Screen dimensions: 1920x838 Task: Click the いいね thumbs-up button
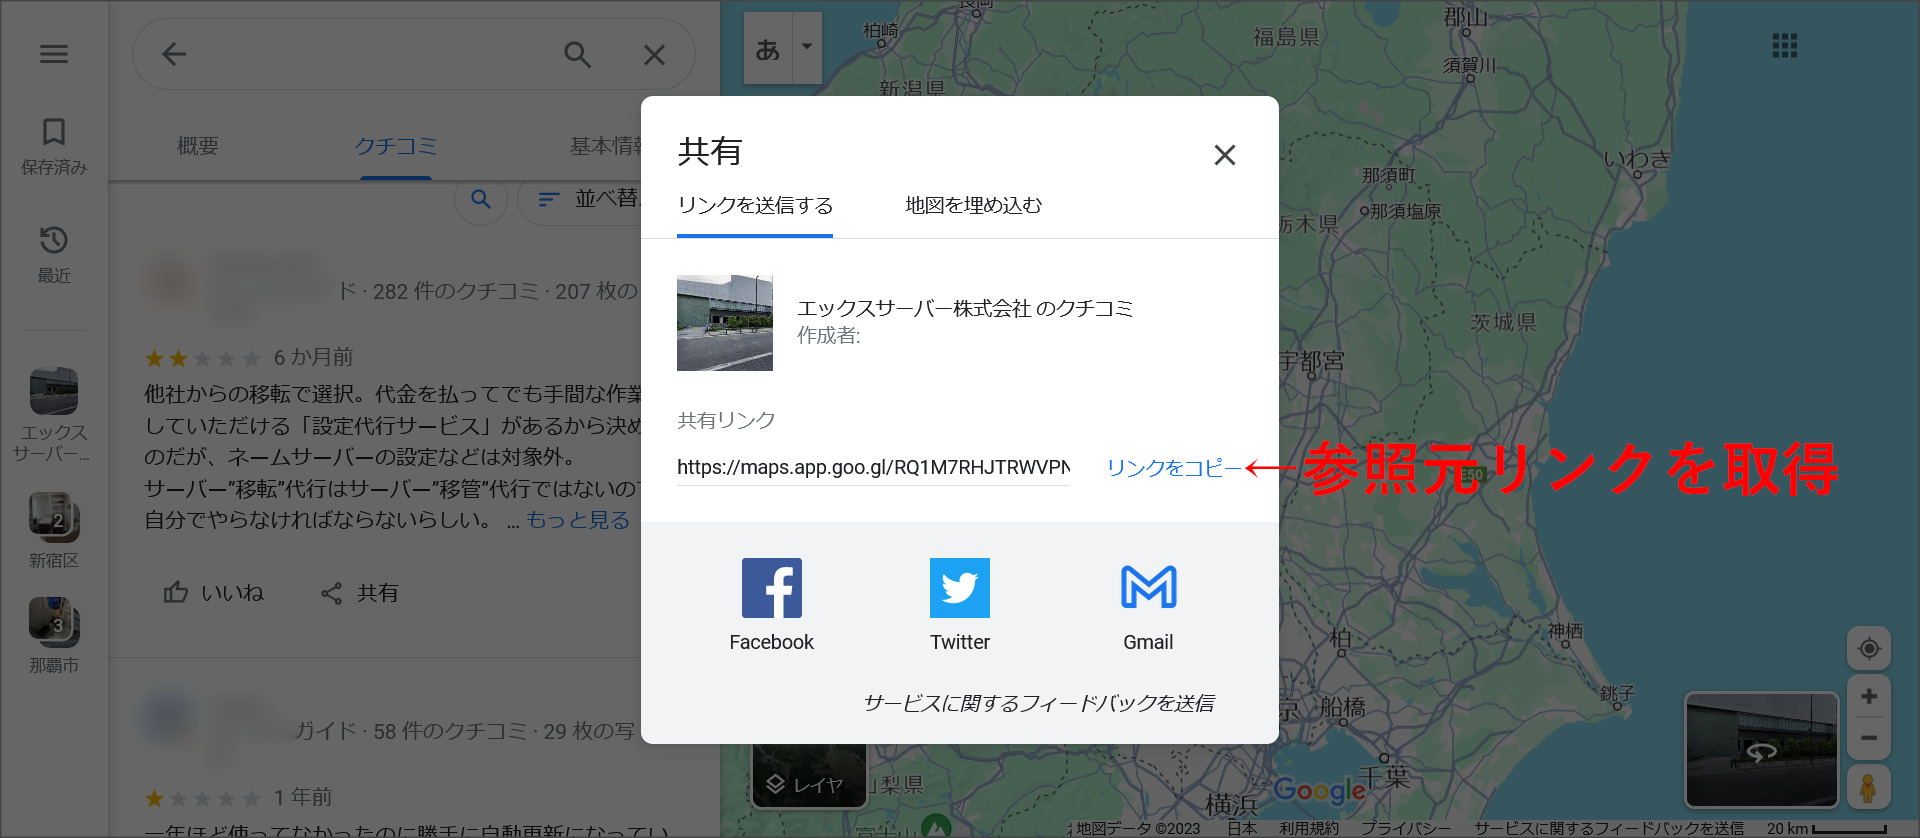coord(214,593)
